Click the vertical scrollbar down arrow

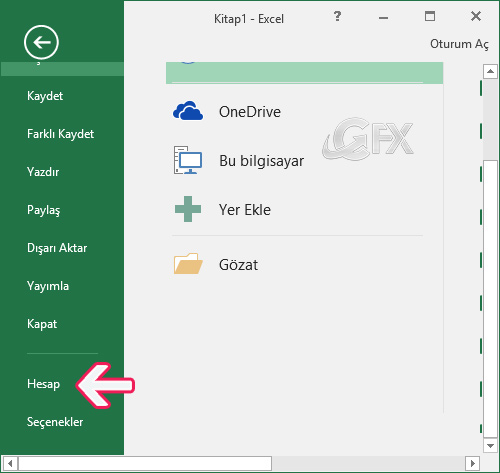click(490, 446)
